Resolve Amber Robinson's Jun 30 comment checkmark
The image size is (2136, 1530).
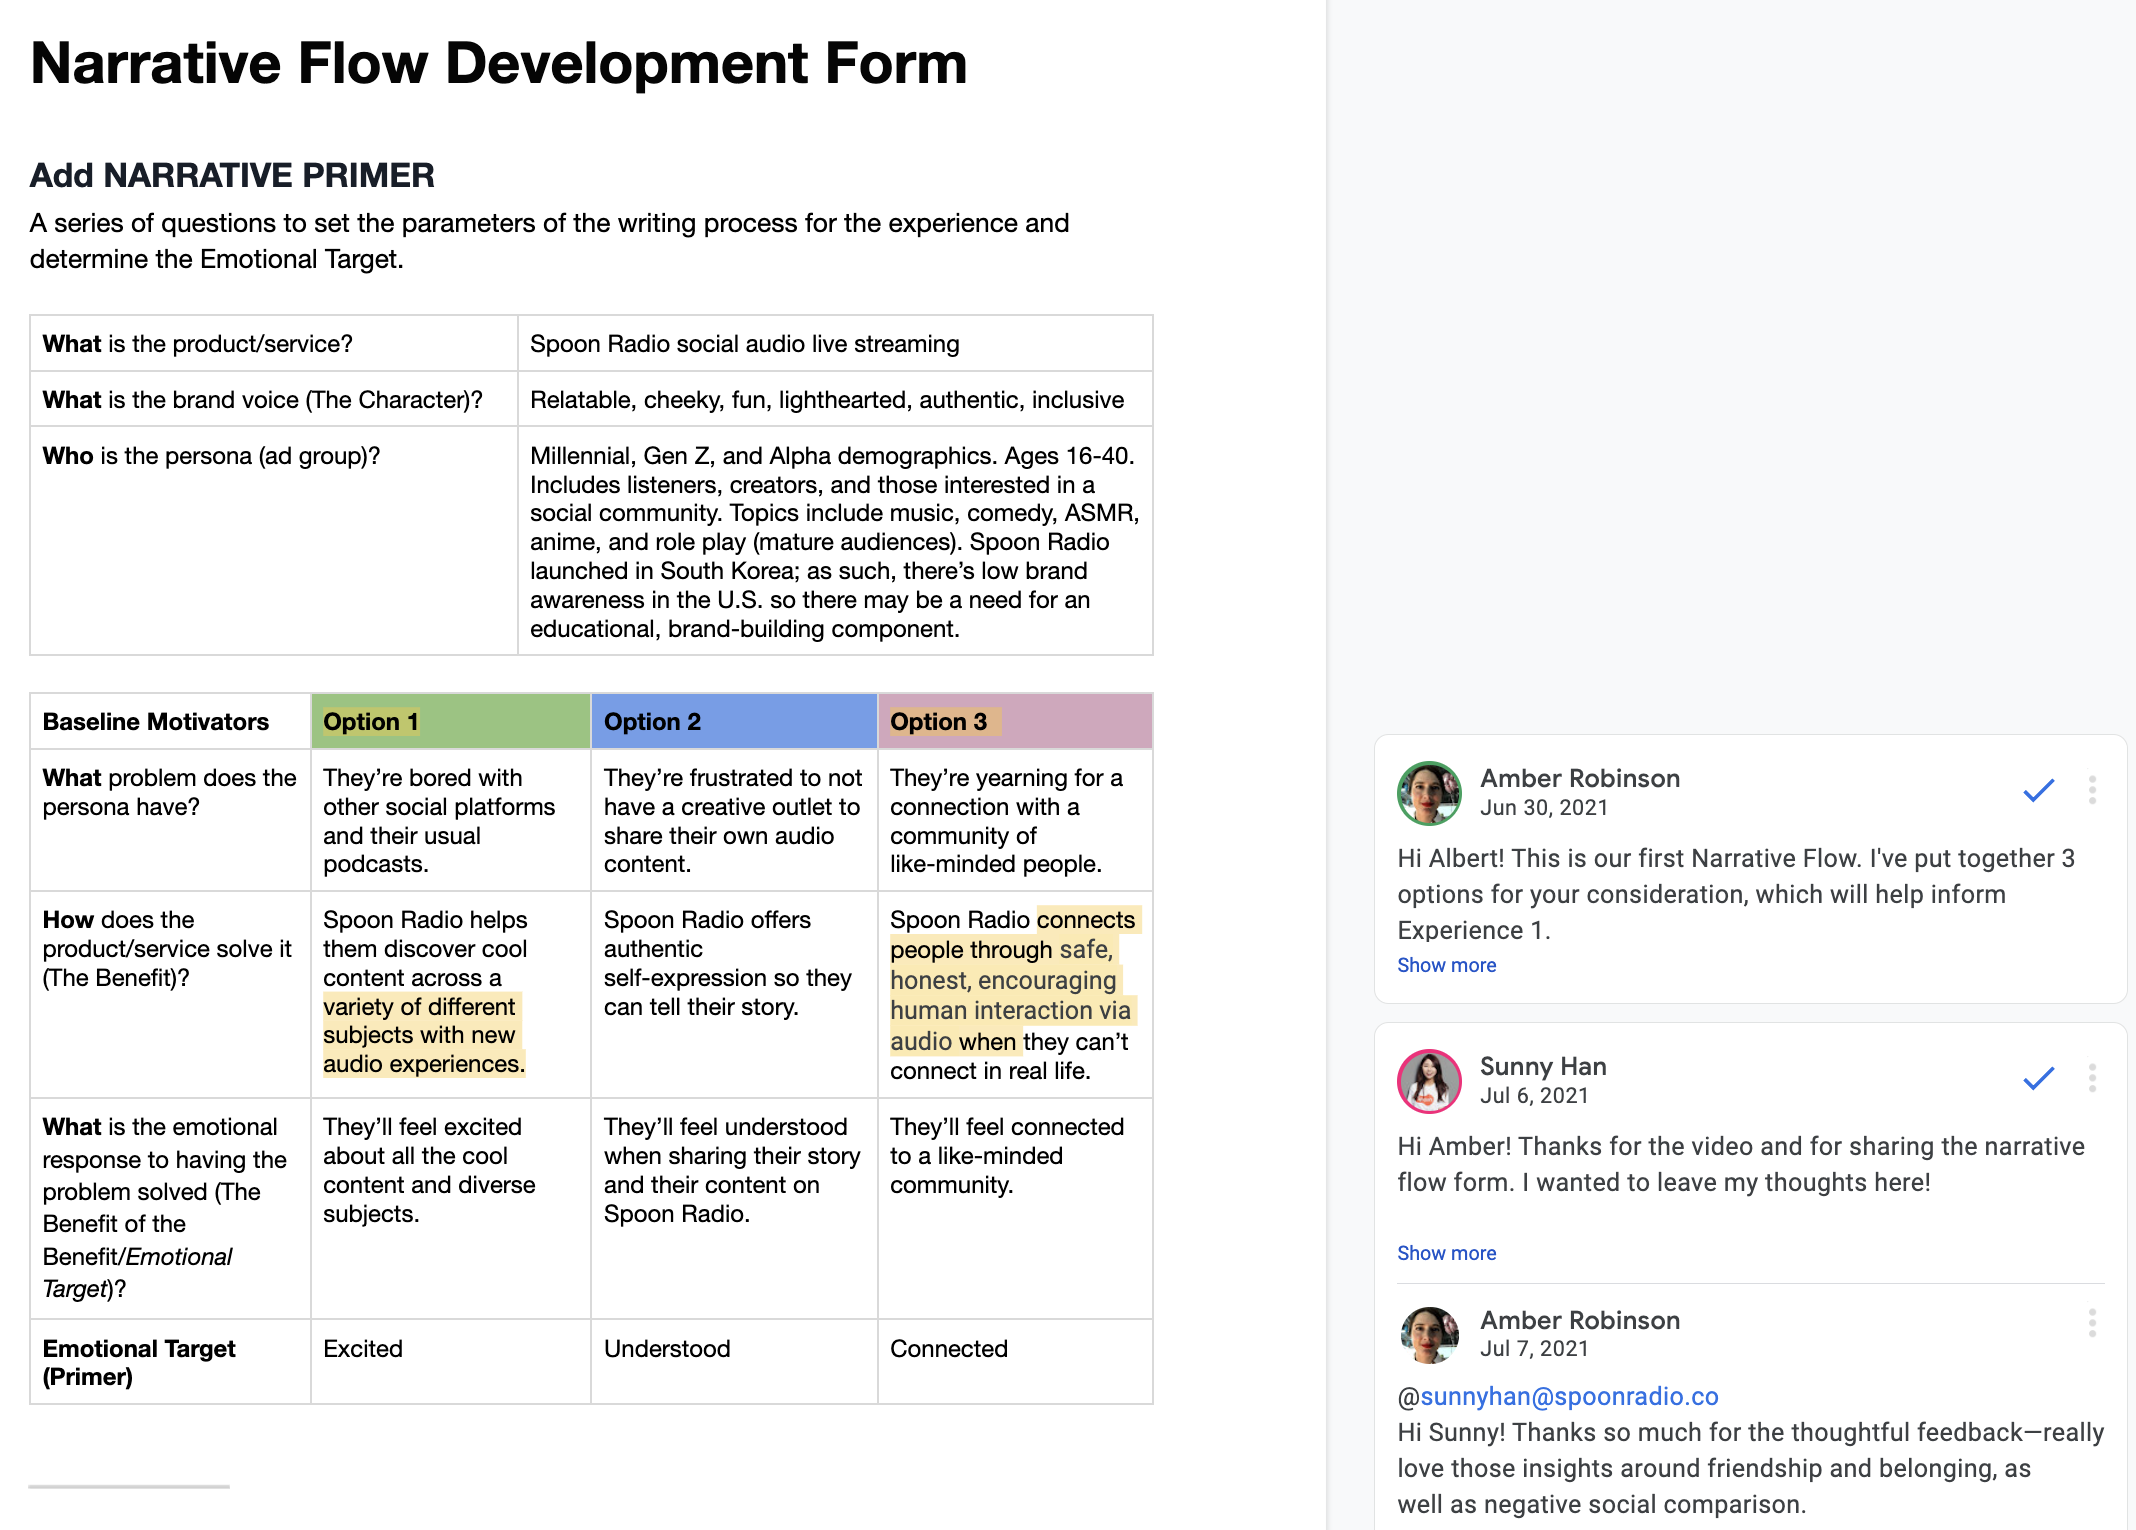pyautogui.click(x=2038, y=791)
